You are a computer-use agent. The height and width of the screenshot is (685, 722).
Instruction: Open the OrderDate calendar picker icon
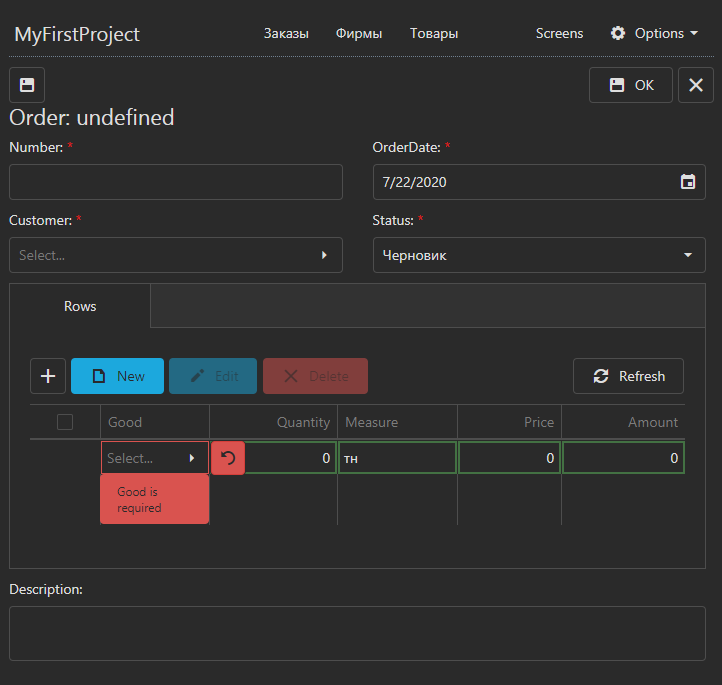click(687, 182)
